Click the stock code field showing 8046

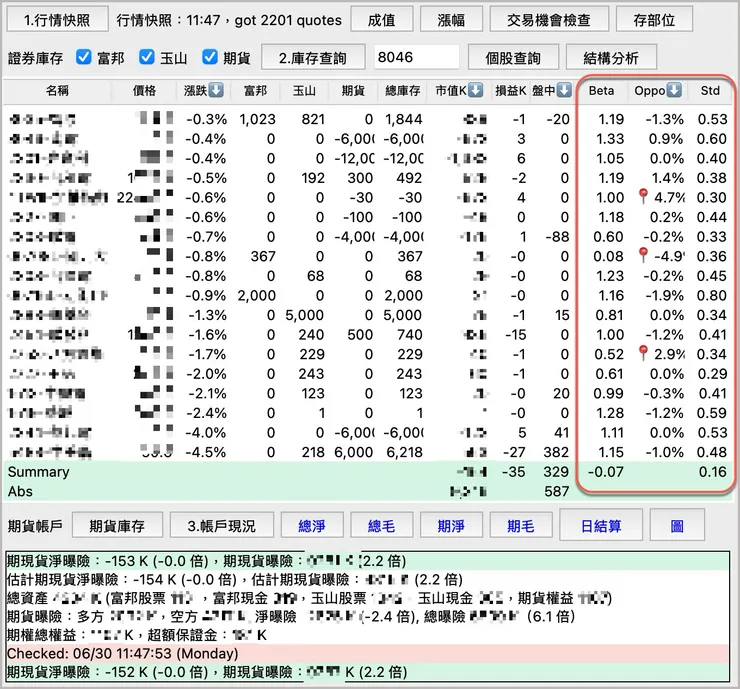coord(416,57)
